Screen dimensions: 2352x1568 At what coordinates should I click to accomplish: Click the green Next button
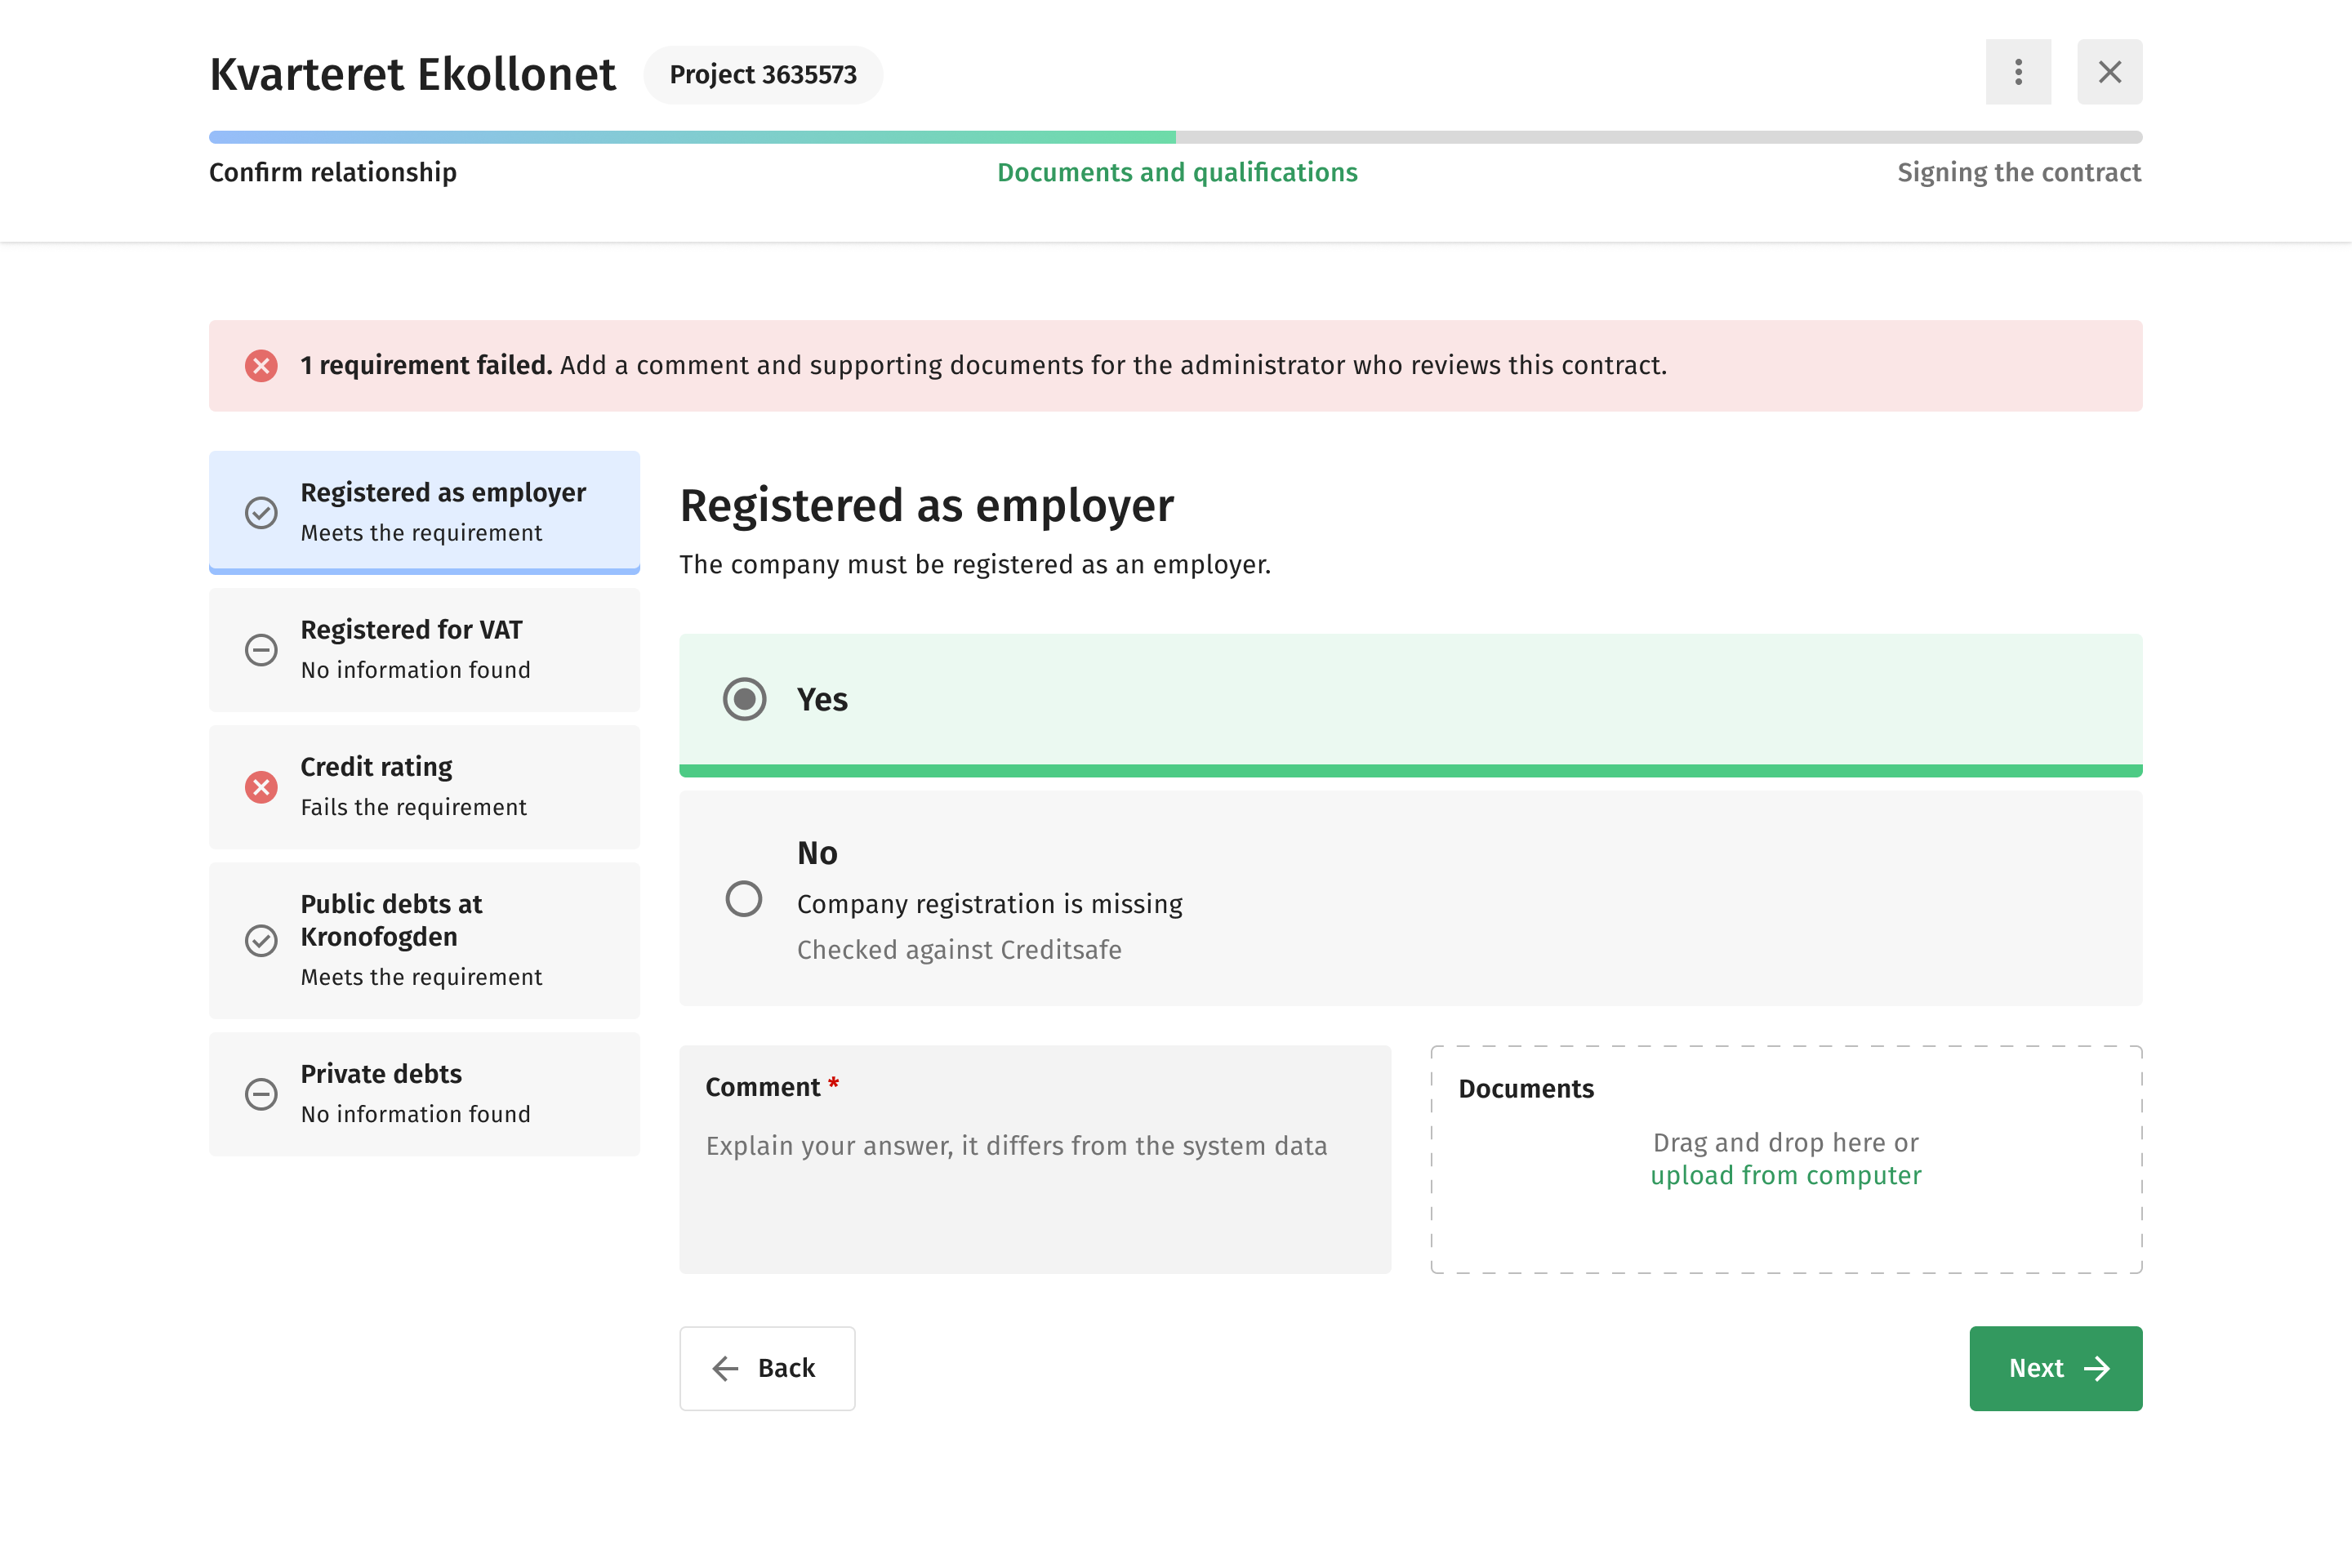tap(2056, 1368)
